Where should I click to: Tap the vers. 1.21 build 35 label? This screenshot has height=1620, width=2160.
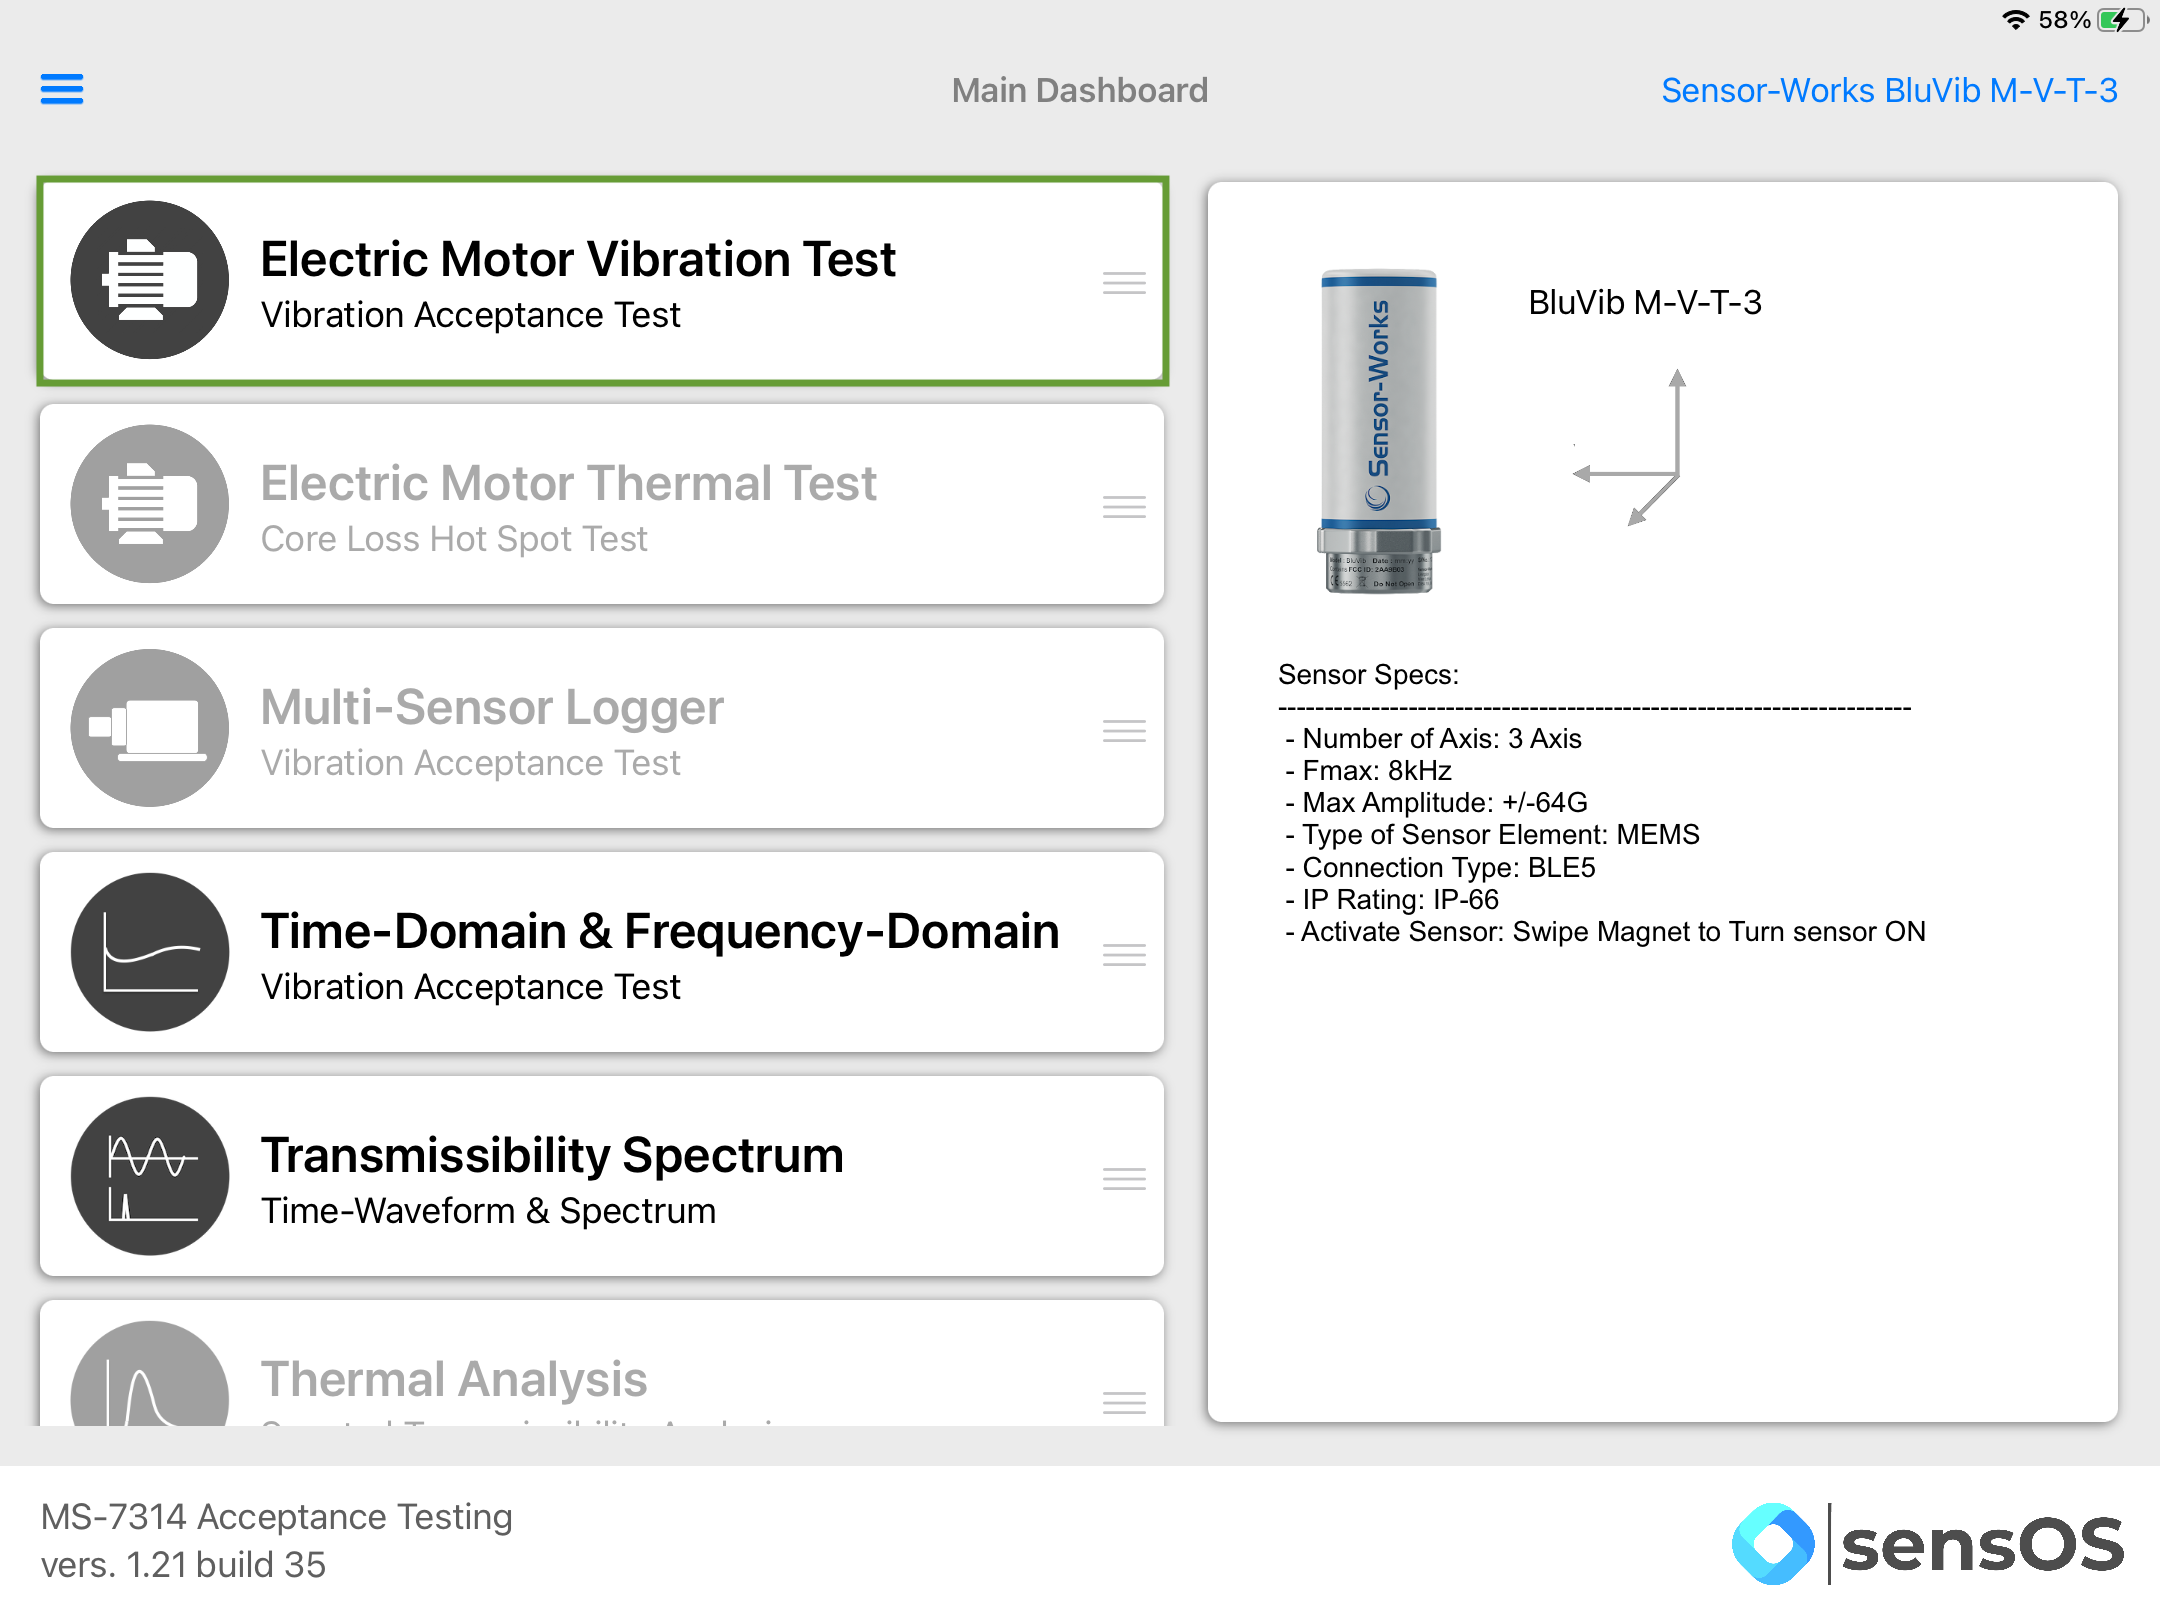point(184,1565)
